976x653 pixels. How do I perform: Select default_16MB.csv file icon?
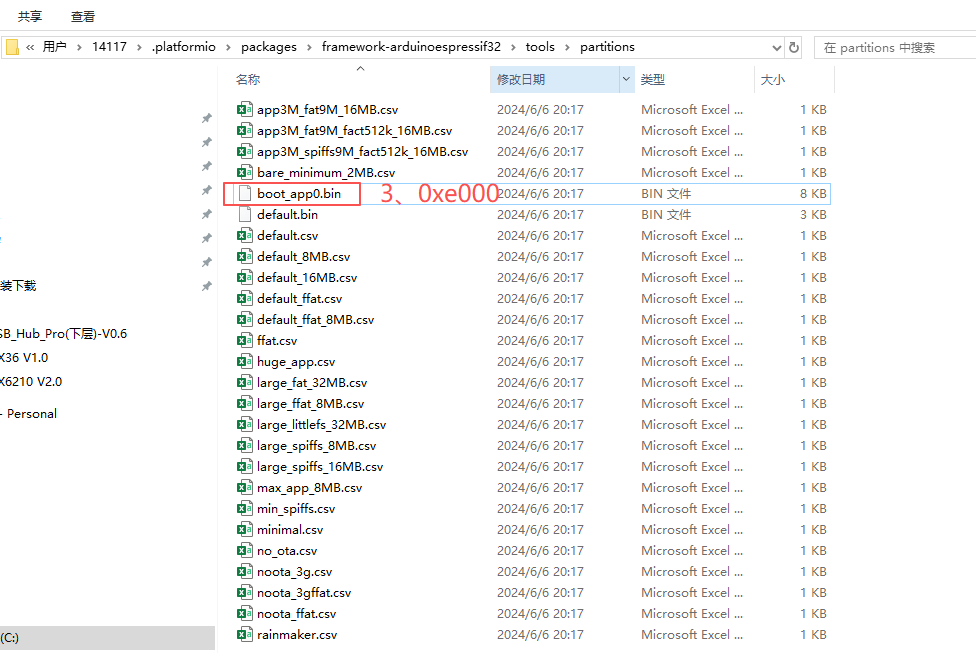[245, 278]
